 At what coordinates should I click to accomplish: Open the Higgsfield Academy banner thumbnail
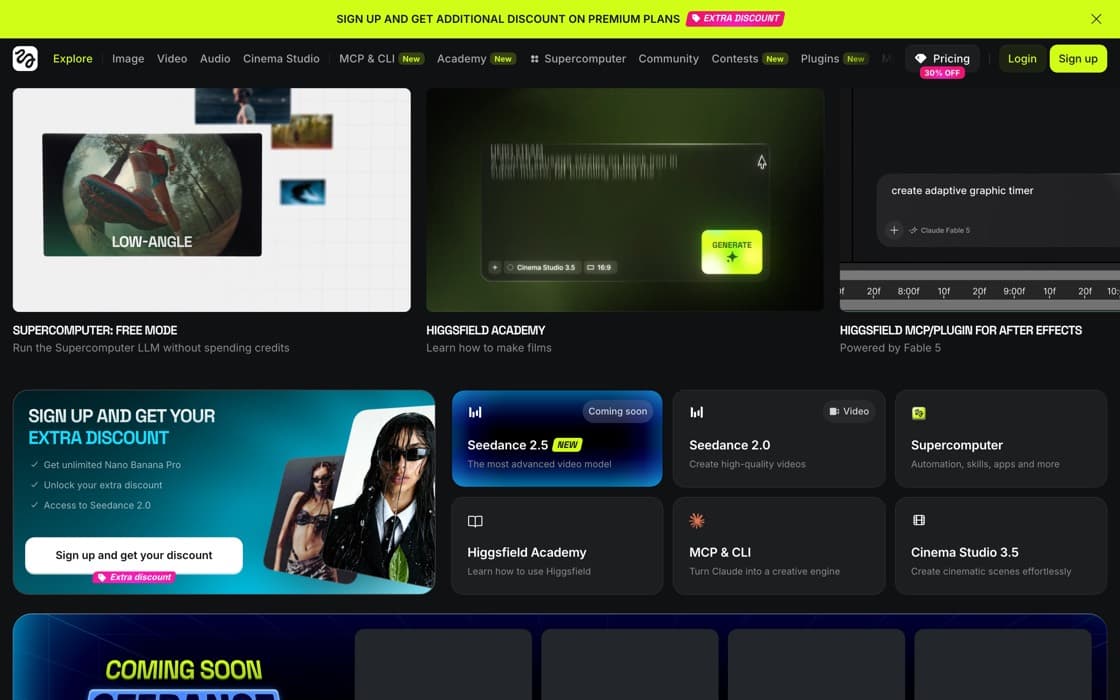(x=625, y=200)
